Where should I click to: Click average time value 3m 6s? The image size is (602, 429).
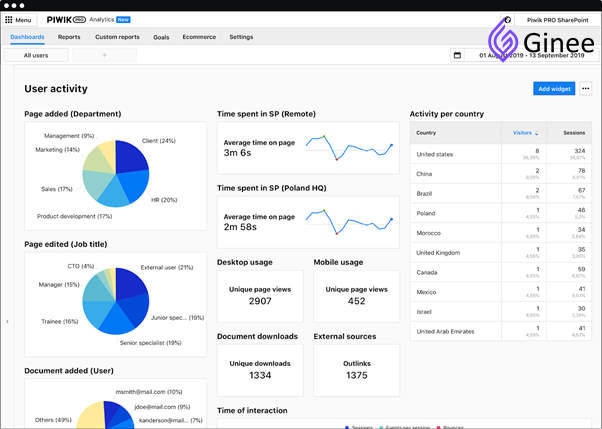click(237, 153)
